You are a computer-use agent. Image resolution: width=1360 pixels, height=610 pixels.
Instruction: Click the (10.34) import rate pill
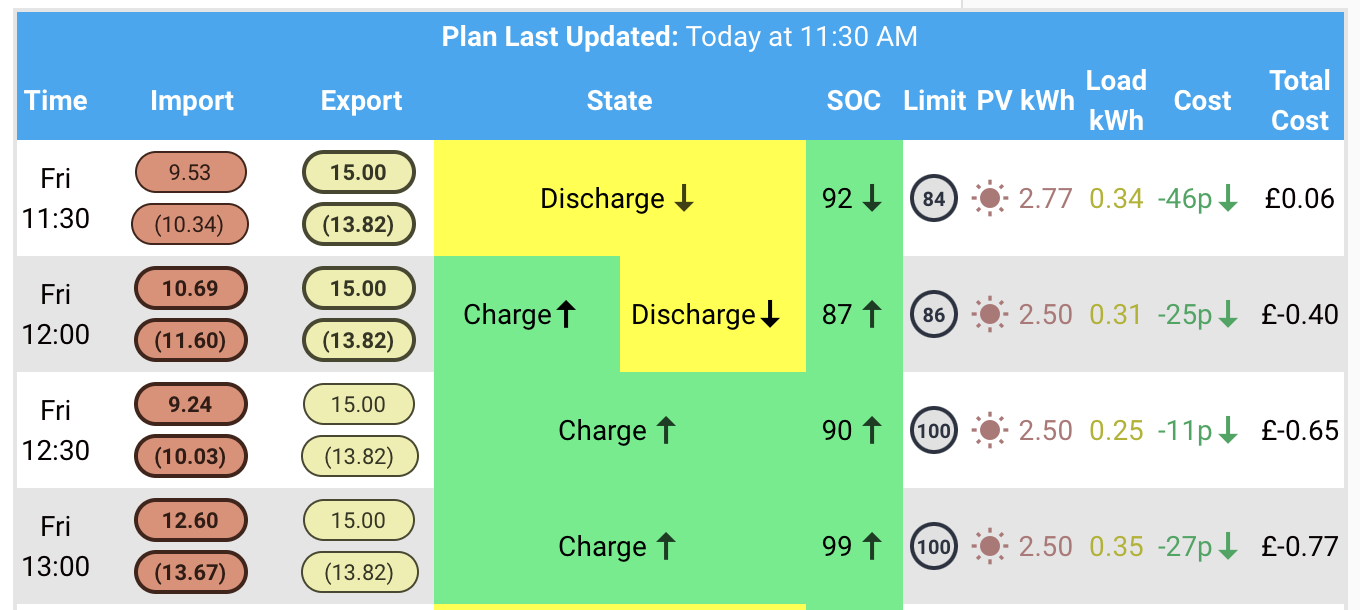190,224
